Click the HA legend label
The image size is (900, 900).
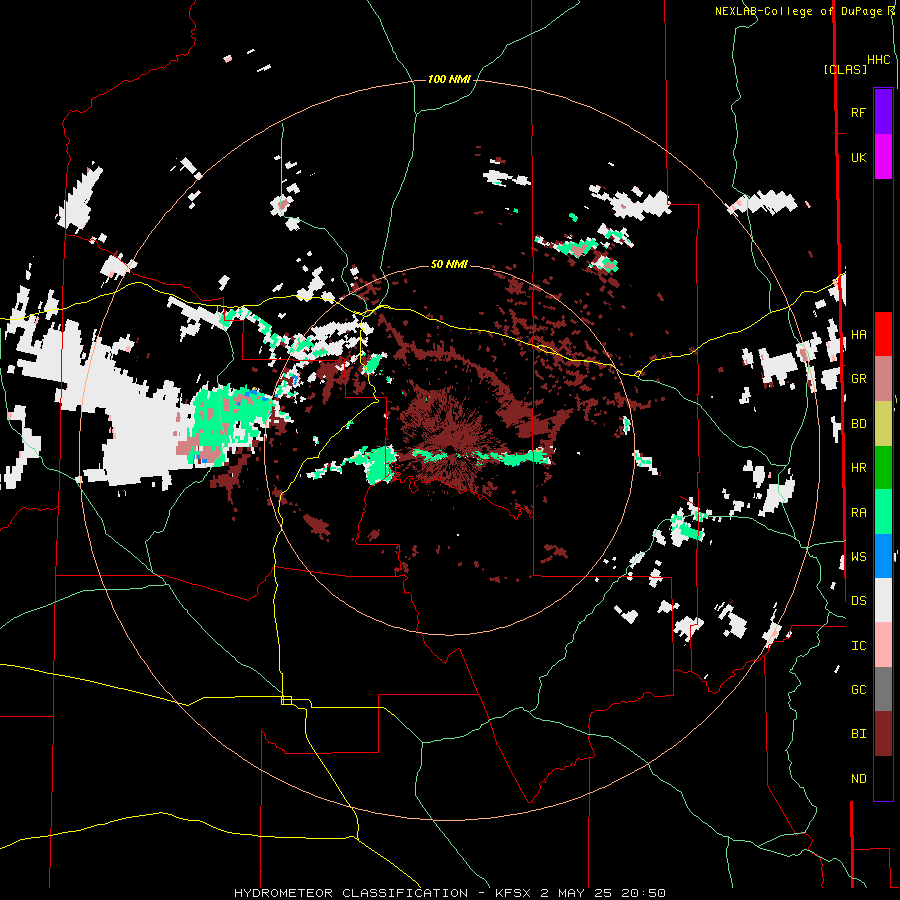[859, 335]
